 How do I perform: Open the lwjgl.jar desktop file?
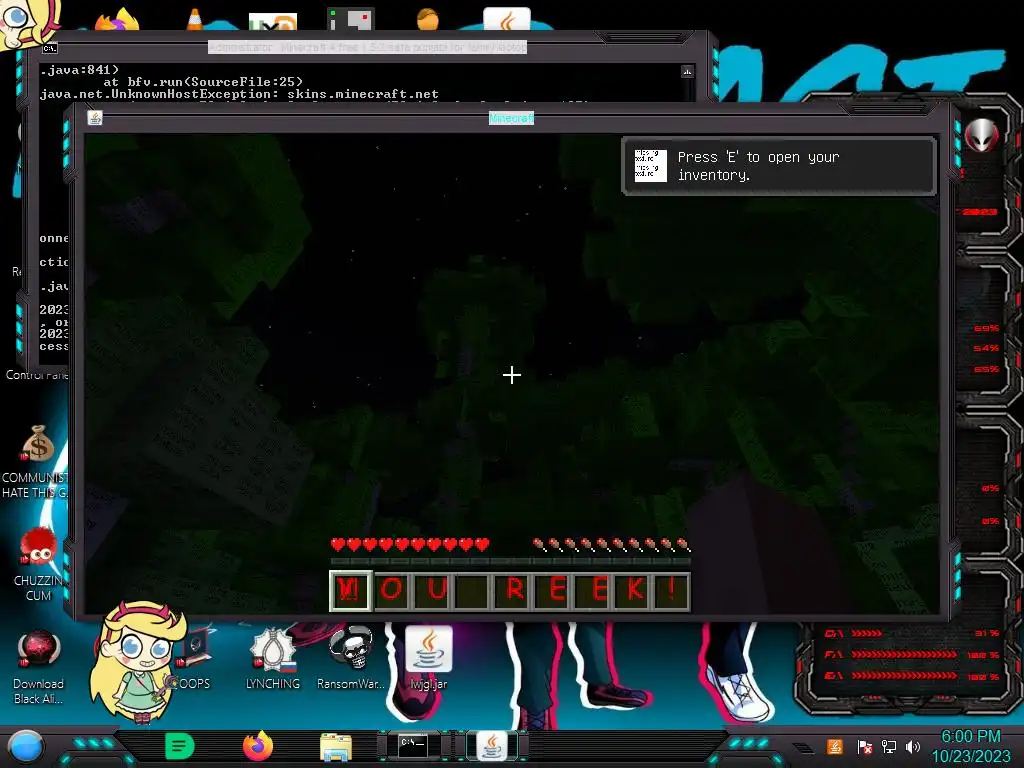click(x=429, y=658)
